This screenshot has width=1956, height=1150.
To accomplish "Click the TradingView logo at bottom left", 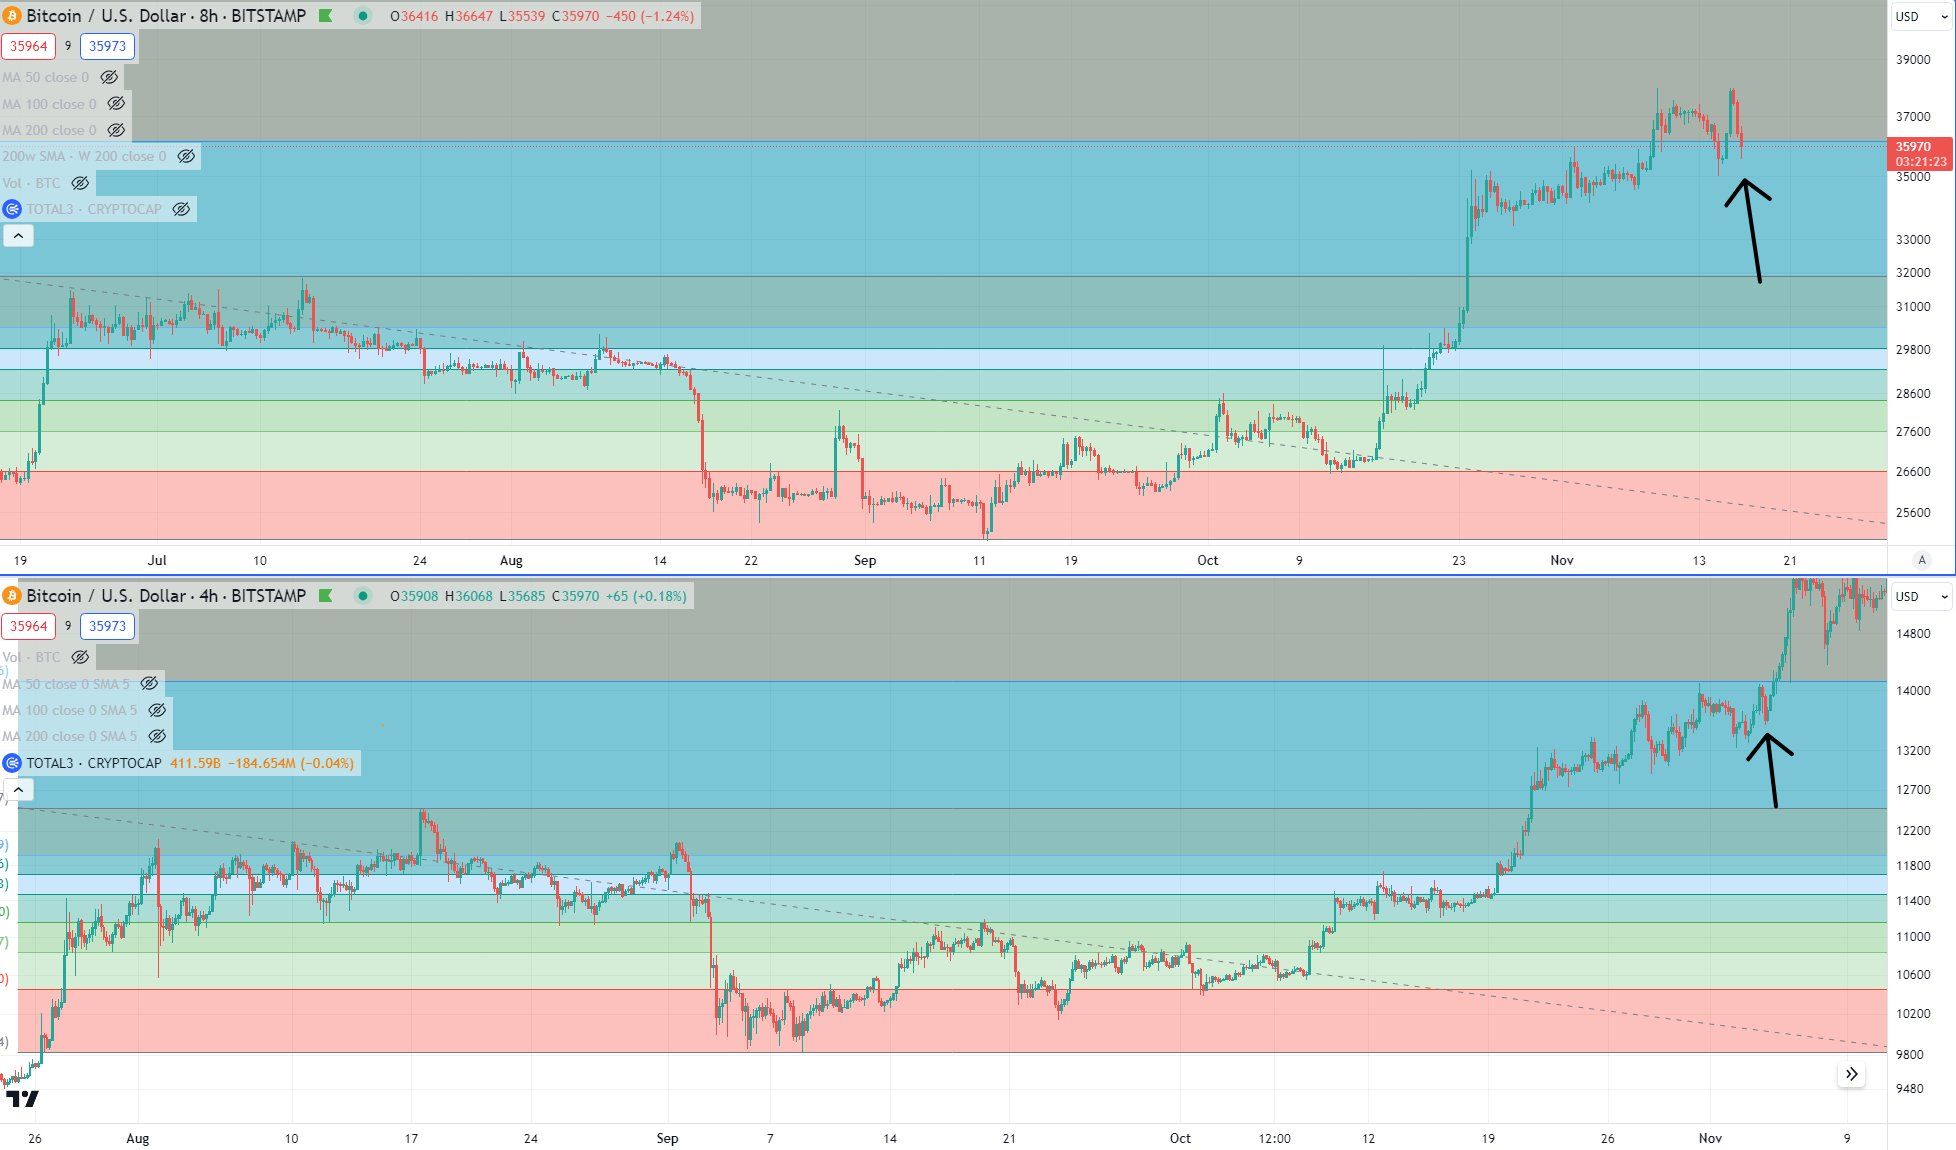I will (22, 1099).
